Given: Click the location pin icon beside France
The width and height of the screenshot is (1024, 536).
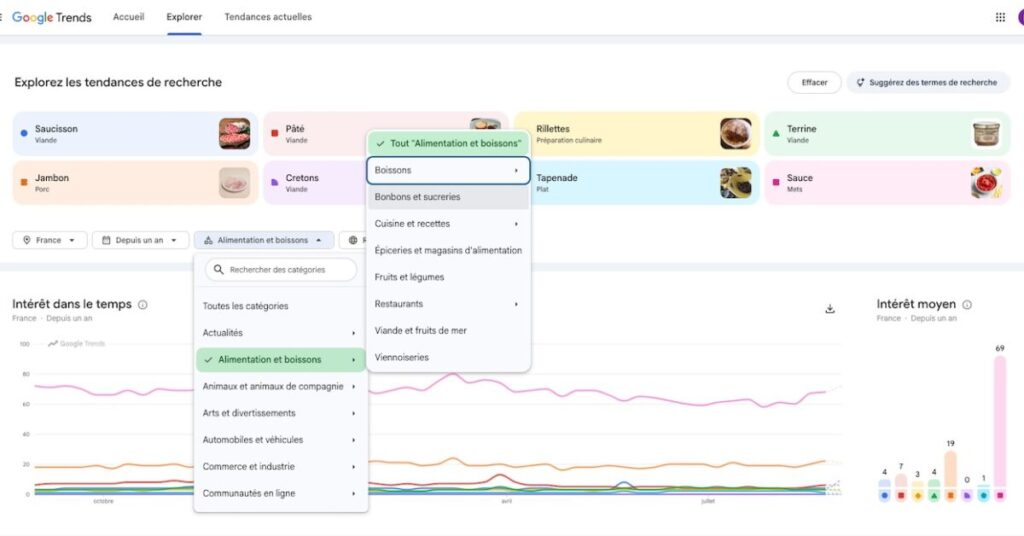Looking at the screenshot, I should coord(27,240).
